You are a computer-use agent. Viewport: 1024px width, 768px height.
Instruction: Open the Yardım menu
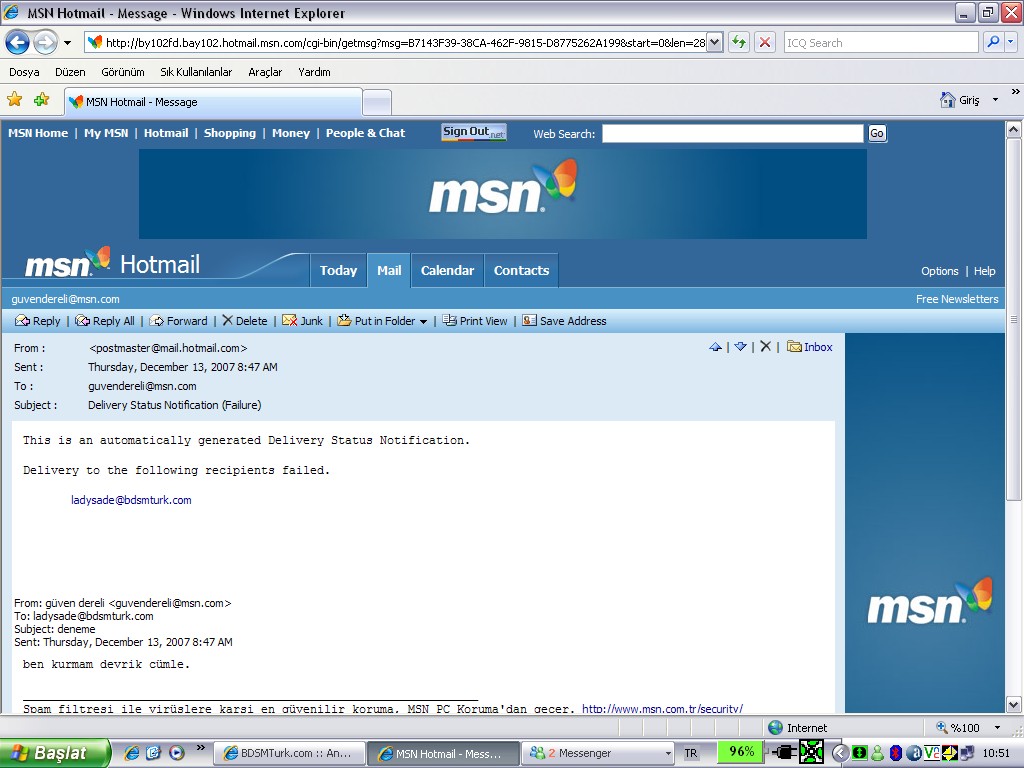tap(314, 72)
